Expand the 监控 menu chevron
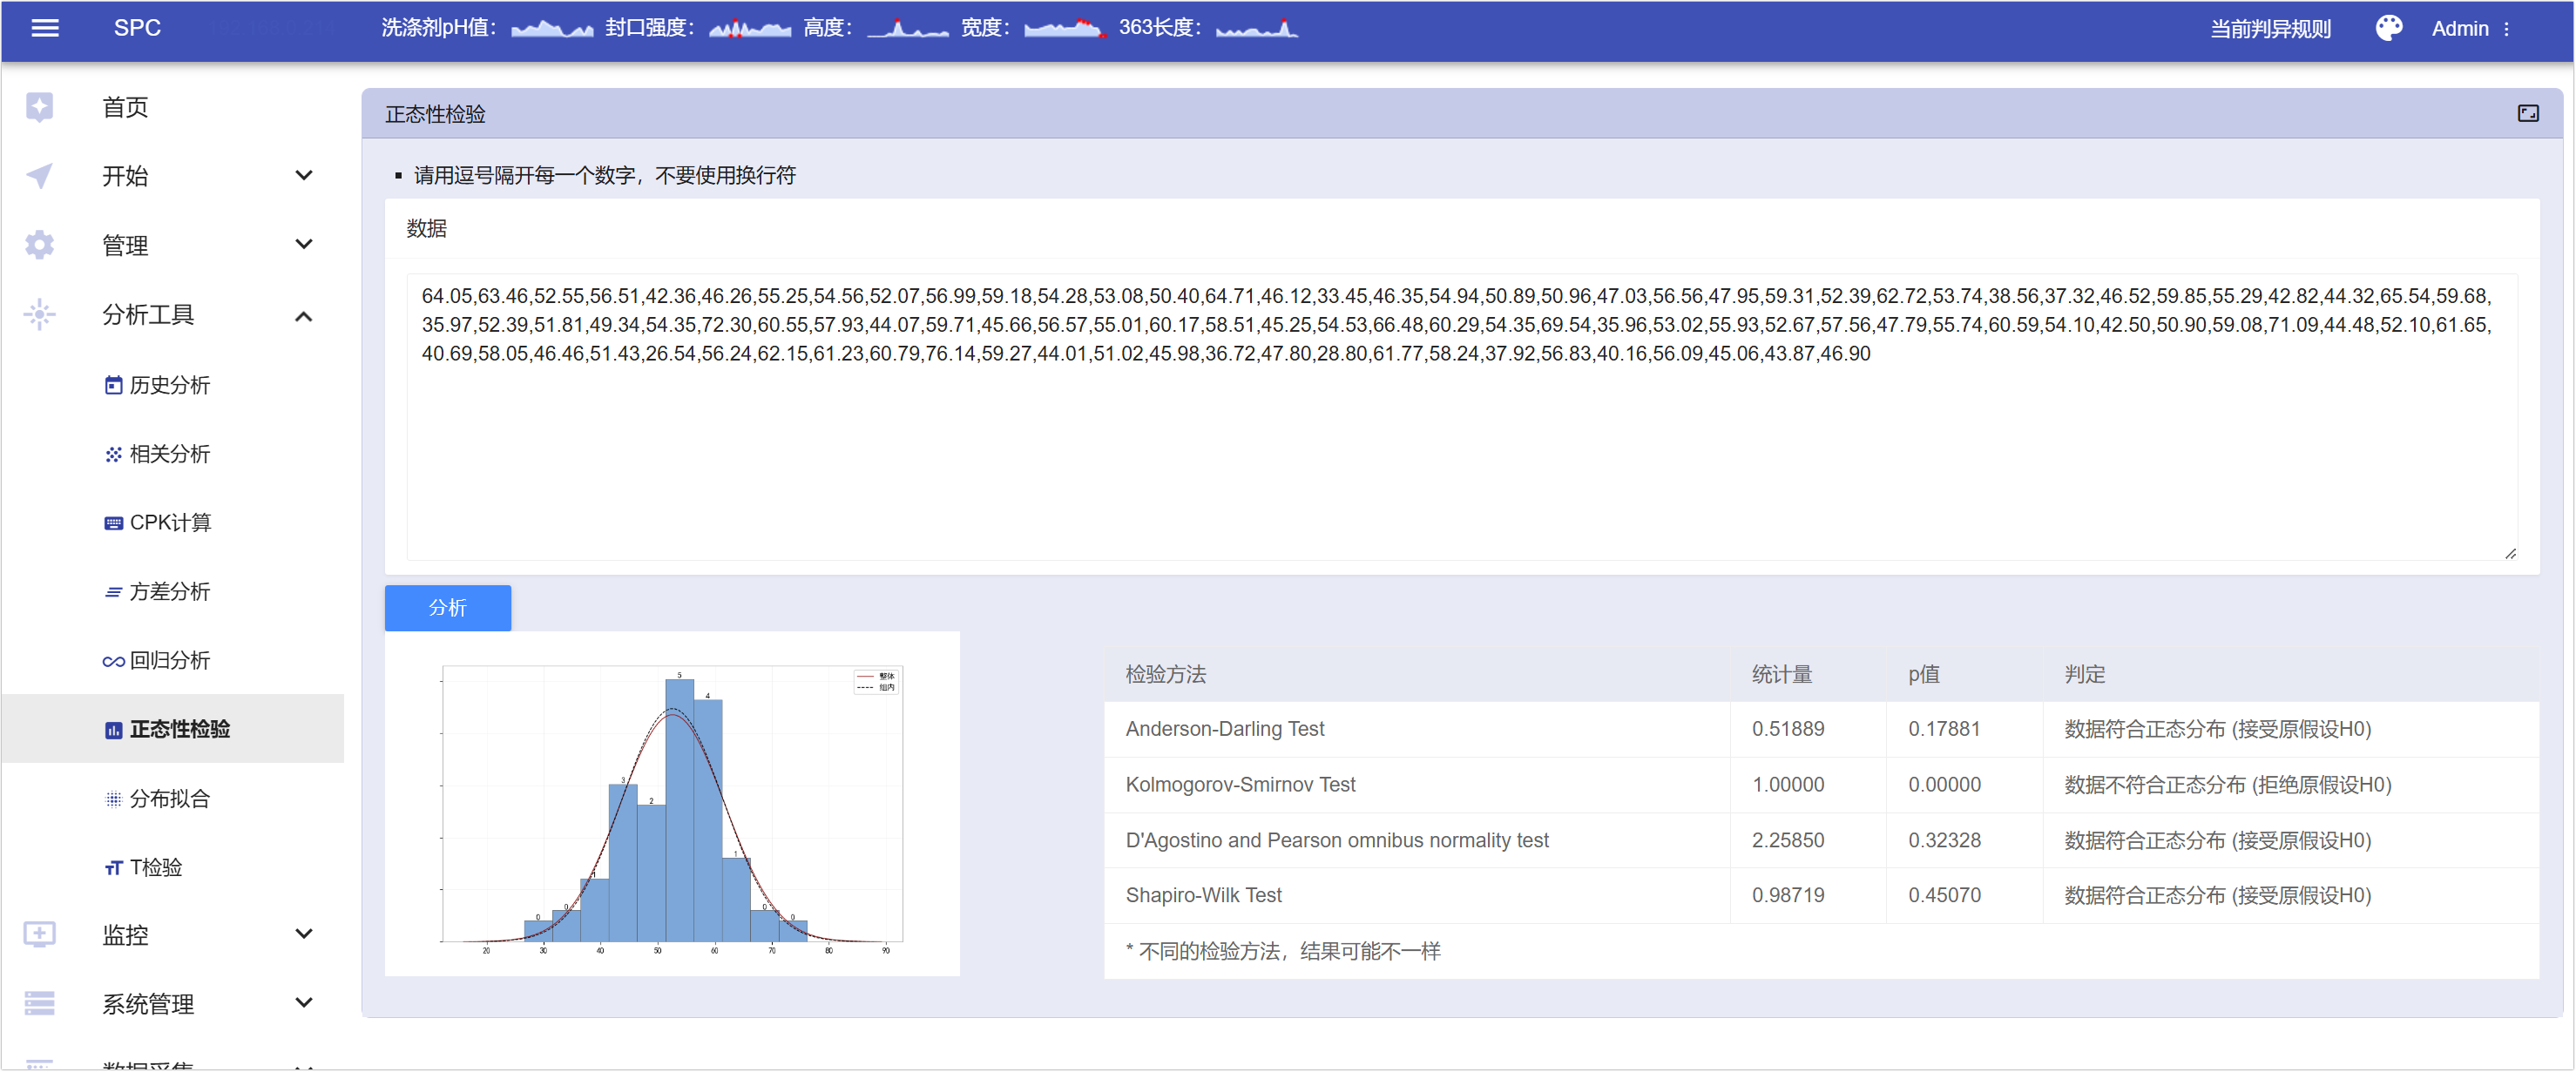The image size is (2576, 1072). click(x=304, y=934)
